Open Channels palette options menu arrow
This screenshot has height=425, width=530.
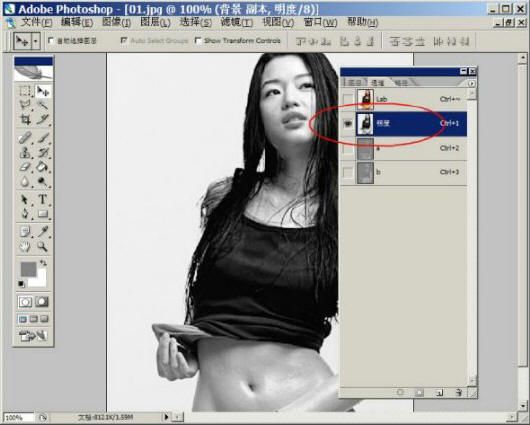click(472, 83)
